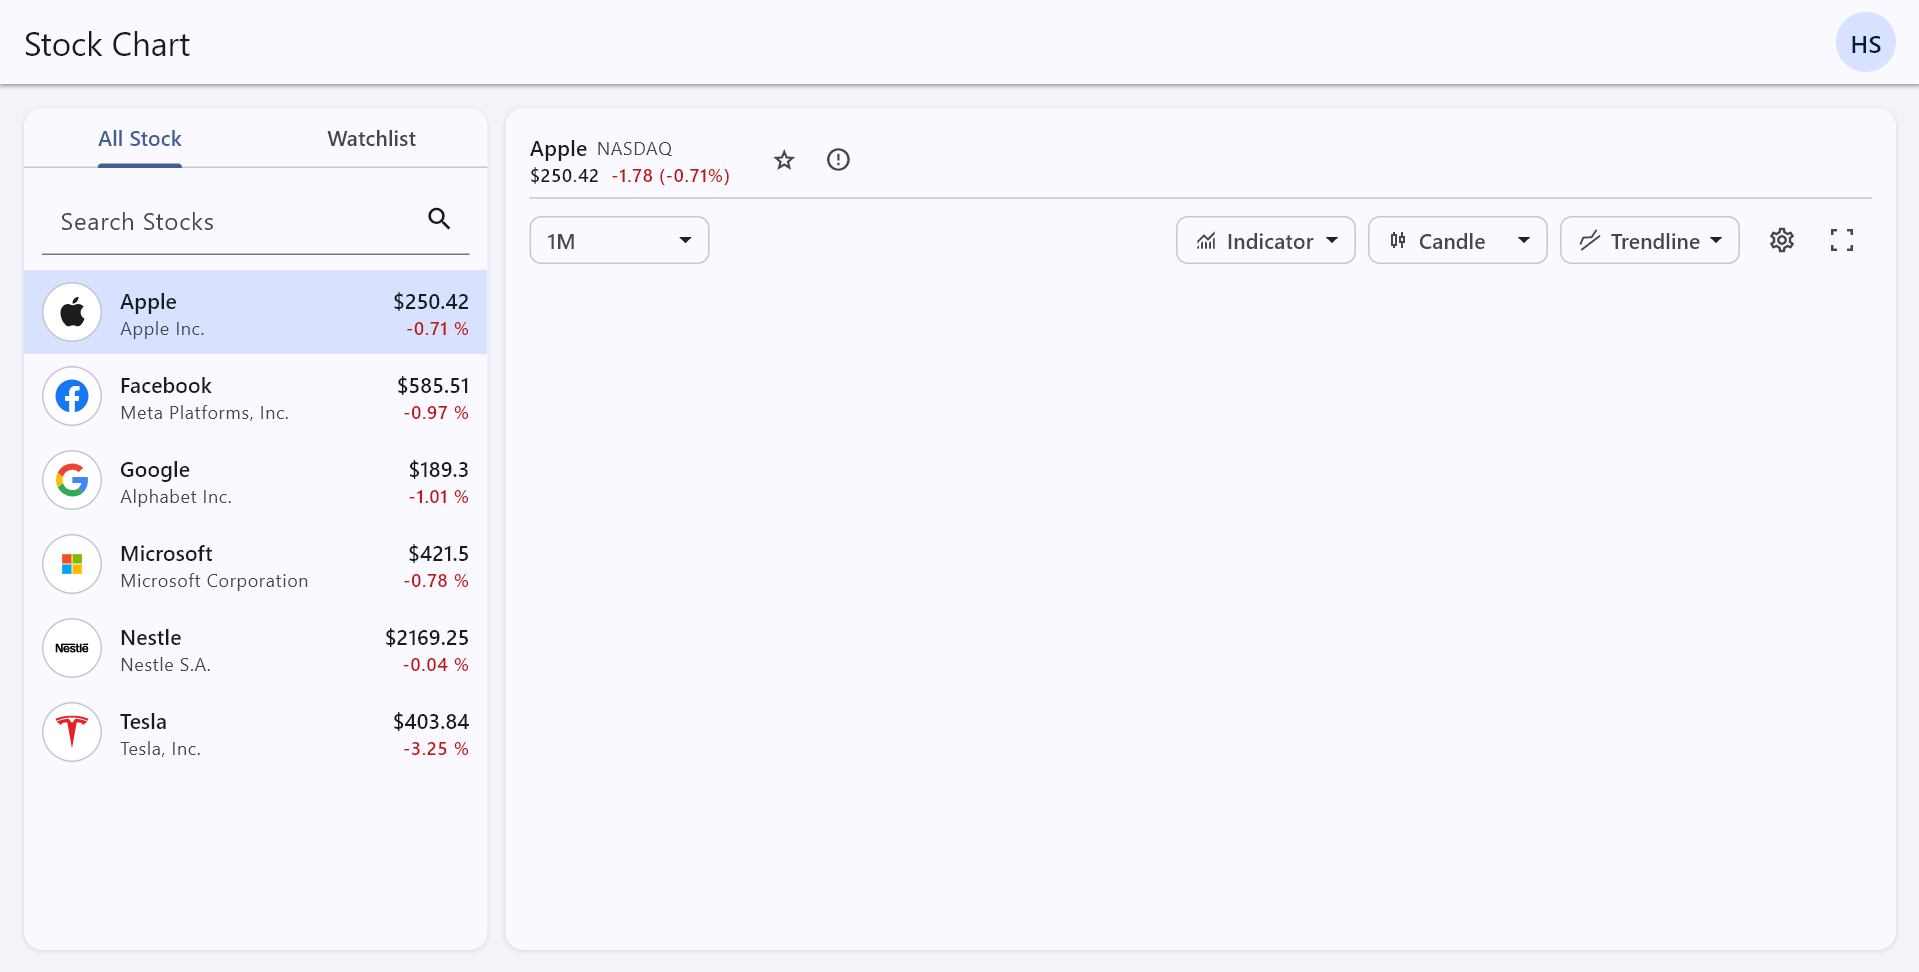Click the HS profile avatar
This screenshot has height=972, width=1919.
1865,42
